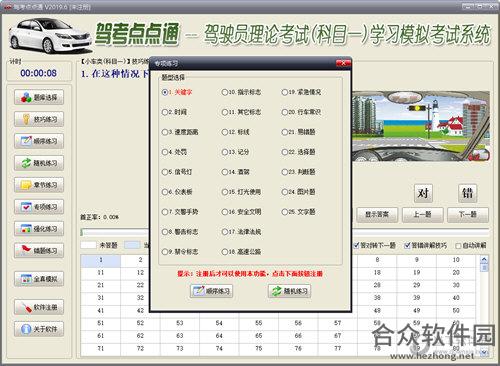Screen dimensions: 500x366
Task: Choose radio option 12. 标线
Action: click(x=236, y=132)
